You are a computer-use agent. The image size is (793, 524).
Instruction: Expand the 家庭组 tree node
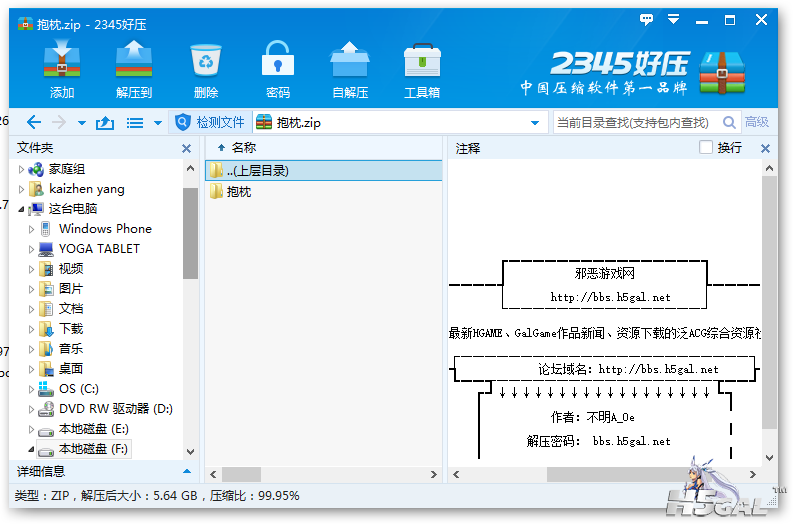click(x=21, y=169)
